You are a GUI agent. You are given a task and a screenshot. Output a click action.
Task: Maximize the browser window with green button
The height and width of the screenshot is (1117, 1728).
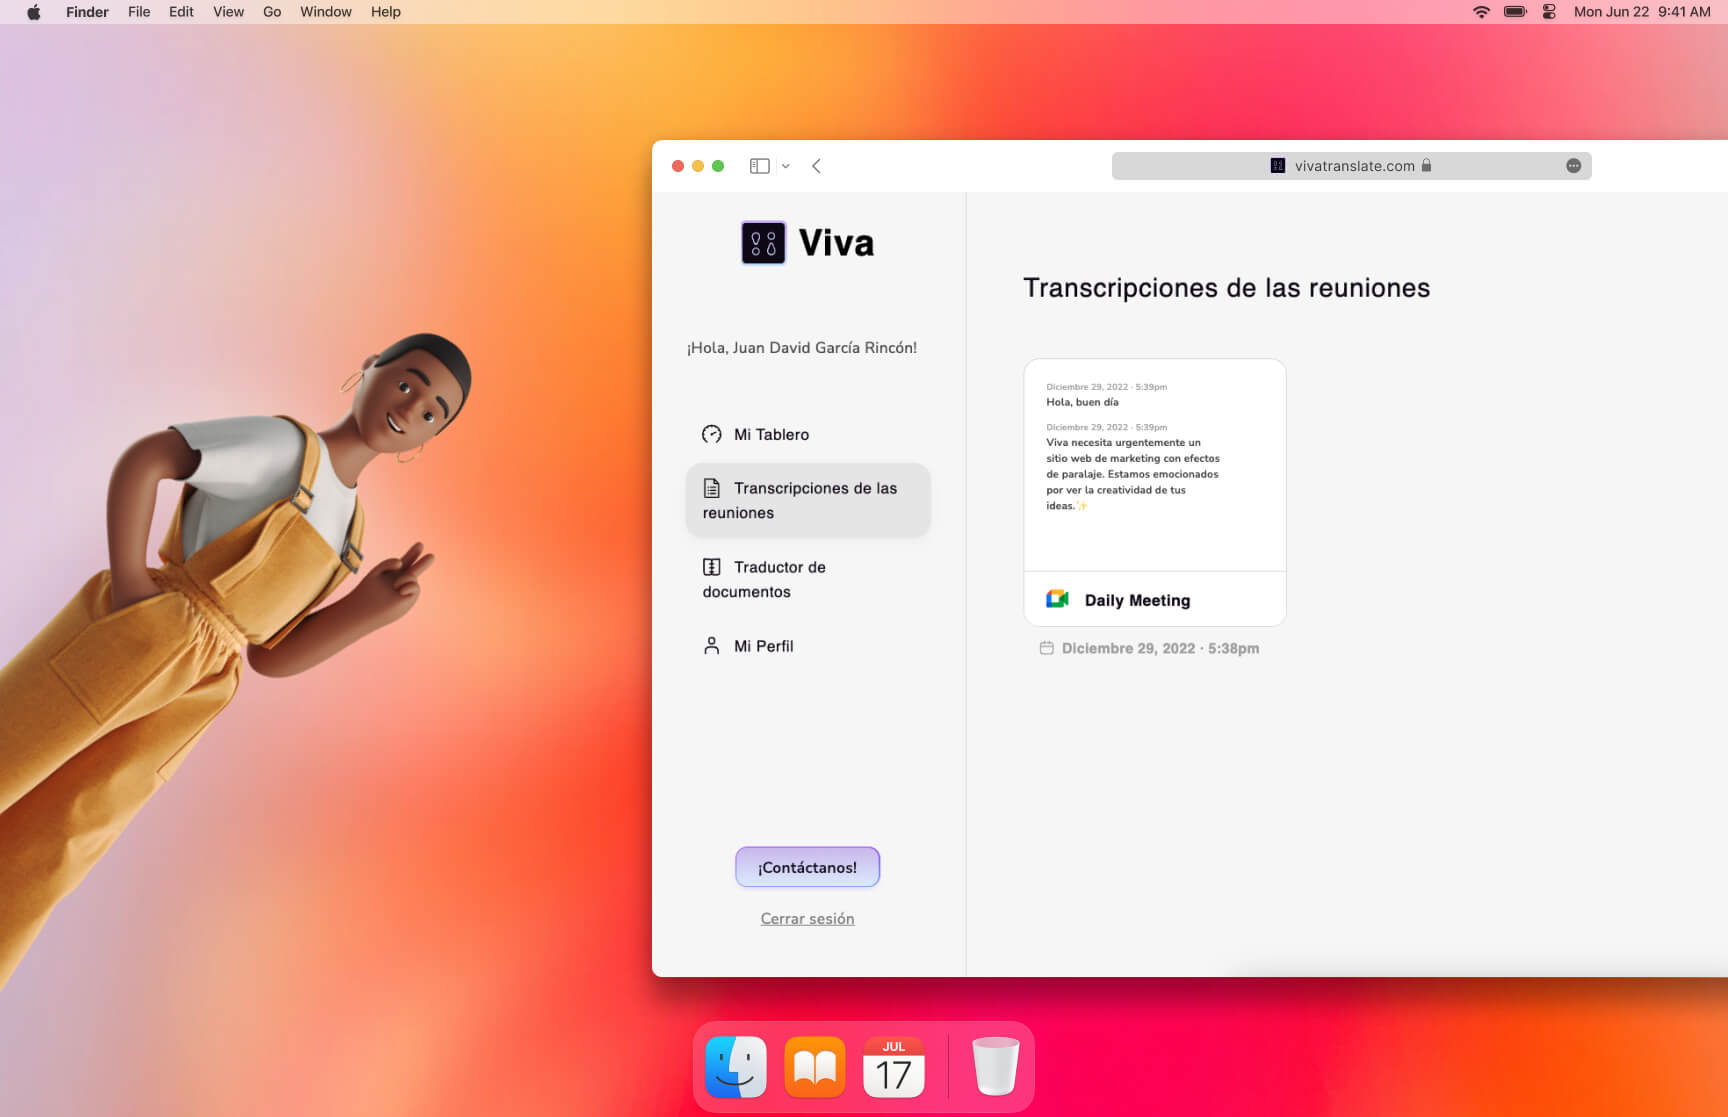(x=718, y=166)
